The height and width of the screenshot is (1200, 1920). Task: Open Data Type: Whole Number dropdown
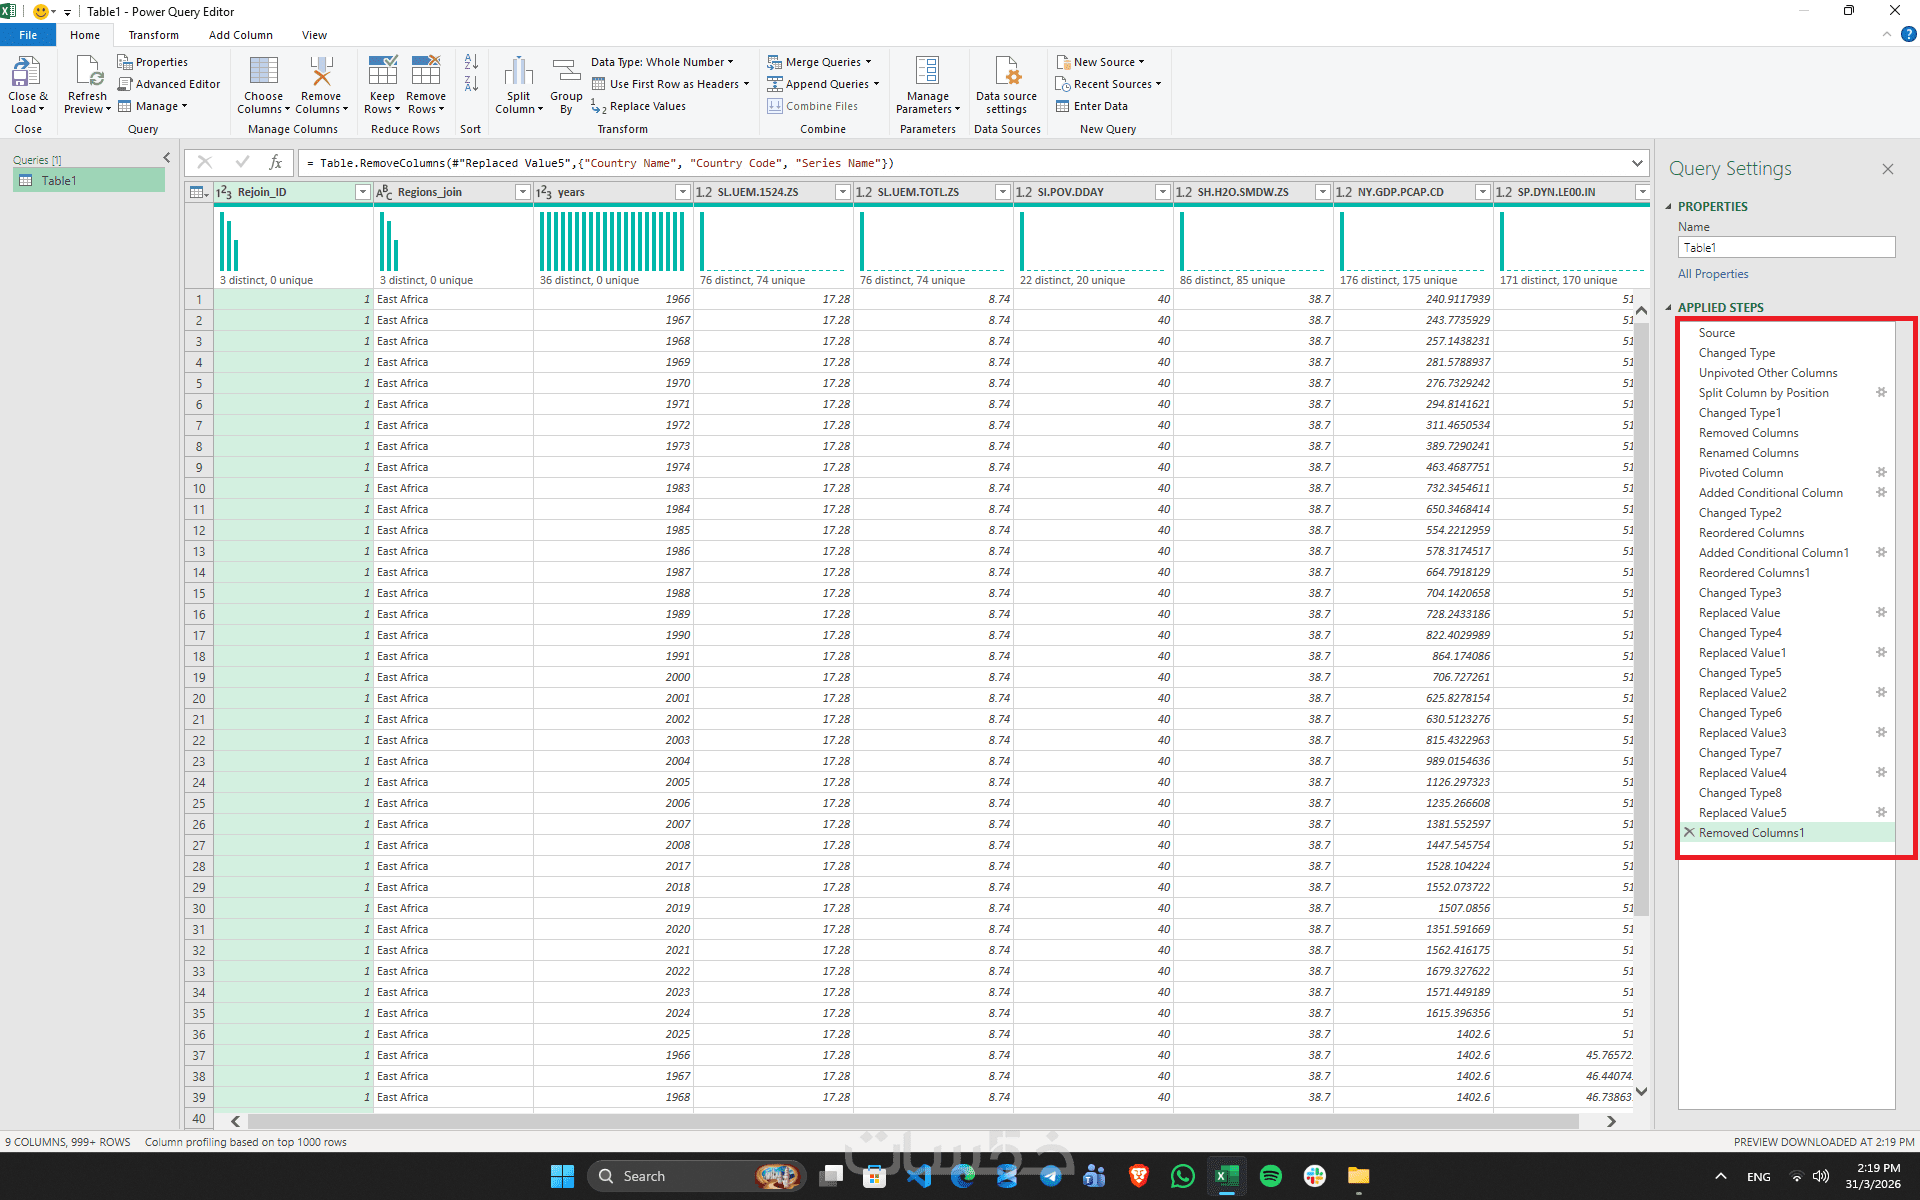click(662, 62)
